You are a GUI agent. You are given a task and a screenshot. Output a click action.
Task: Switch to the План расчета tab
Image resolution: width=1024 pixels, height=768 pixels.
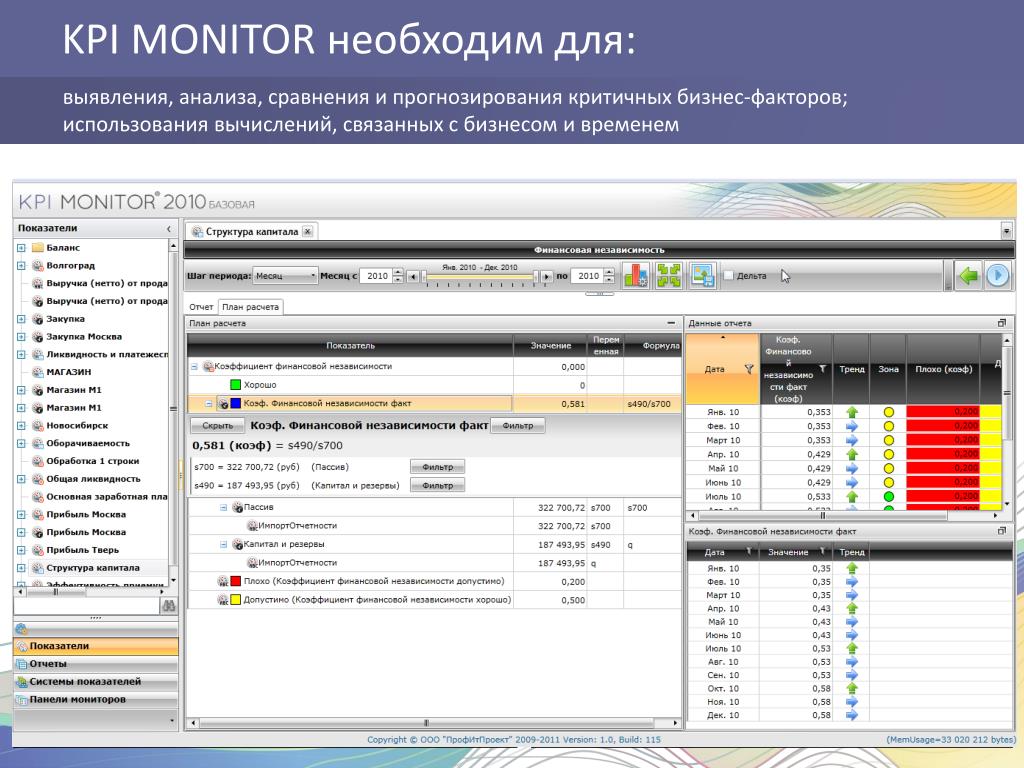coord(250,307)
